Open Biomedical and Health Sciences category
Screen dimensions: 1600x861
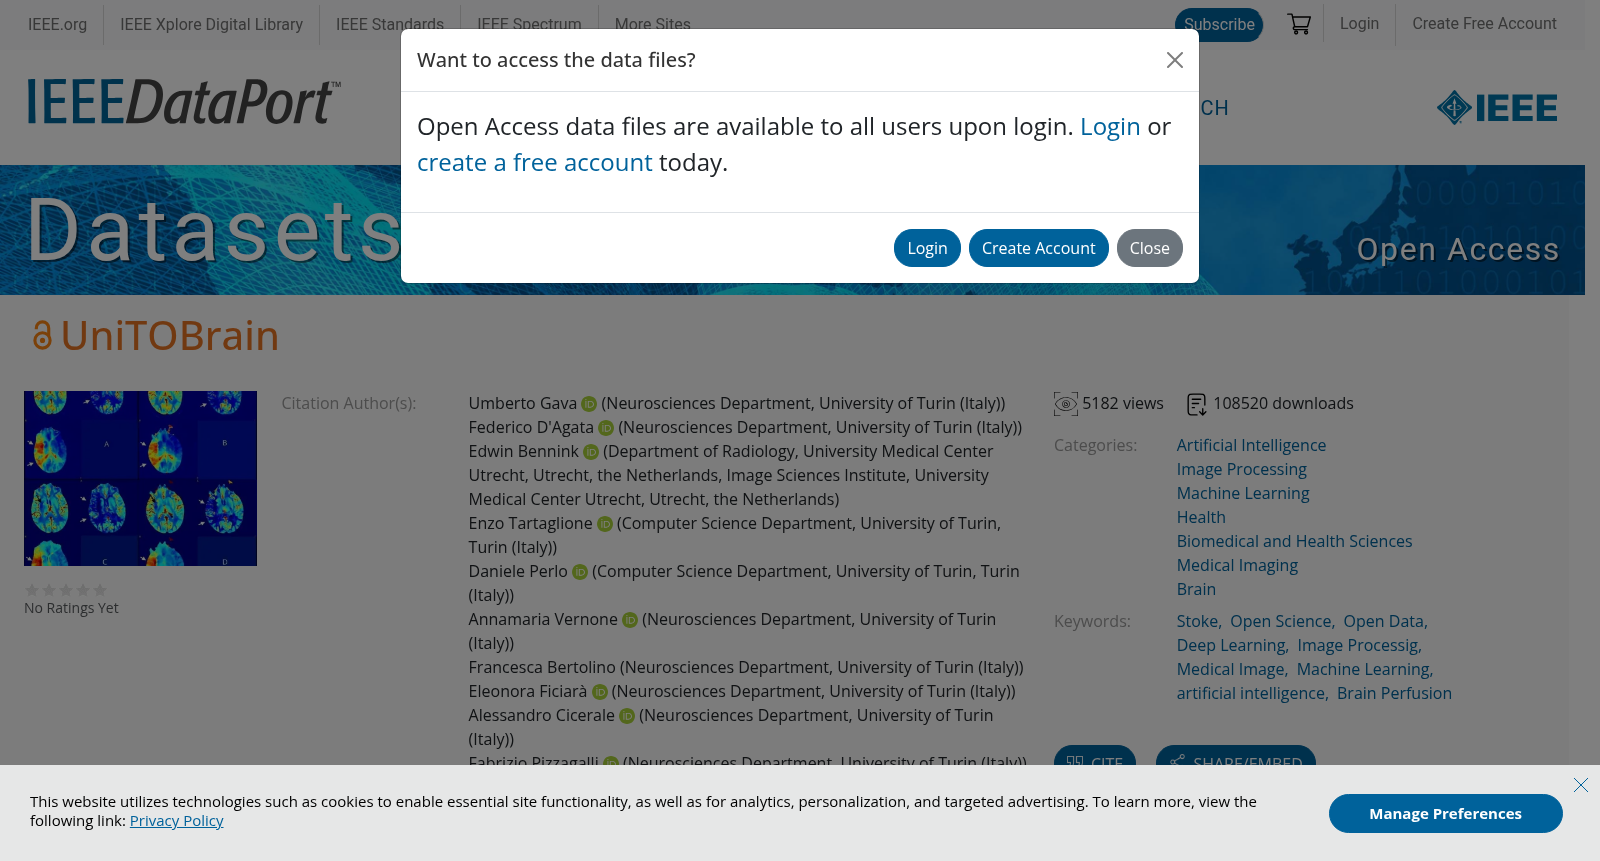[1295, 542]
